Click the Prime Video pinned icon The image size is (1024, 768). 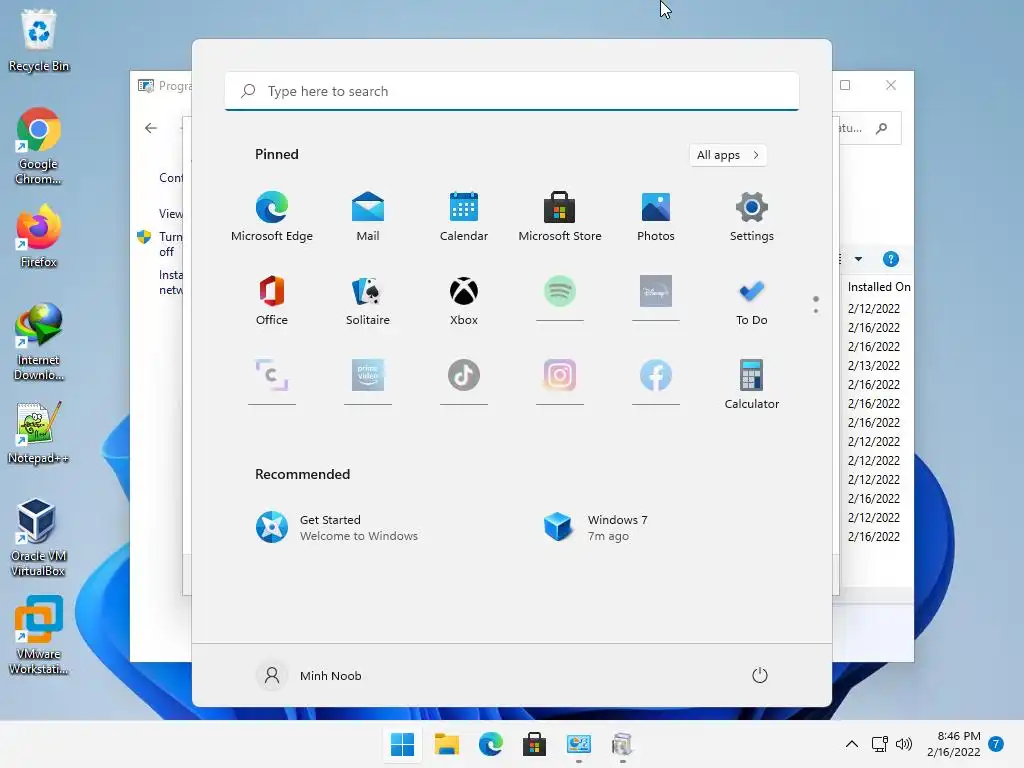[368, 376]
